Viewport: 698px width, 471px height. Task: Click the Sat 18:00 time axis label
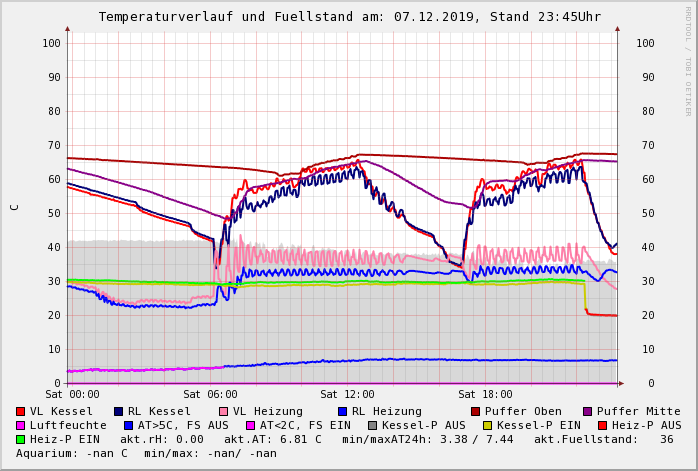[485, 395]
